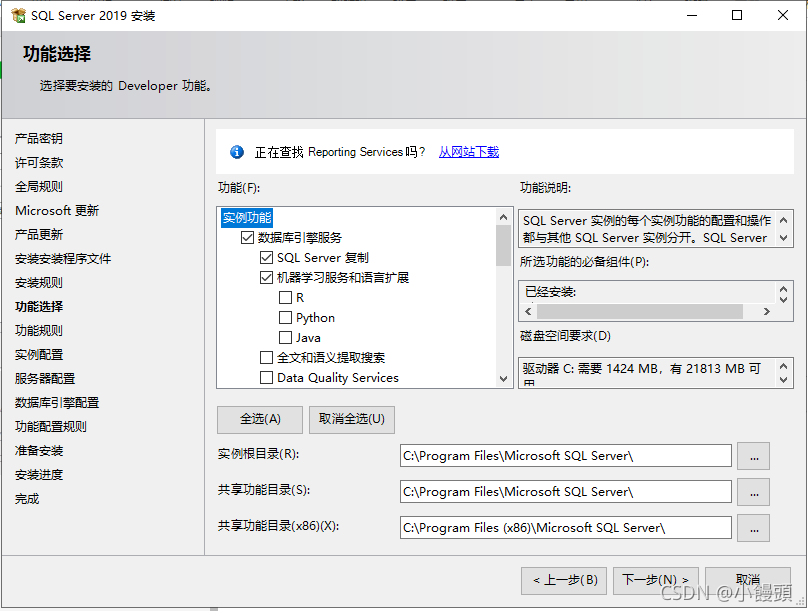
Task: Enable the Python feature checkbox
Action: [284, 317]
